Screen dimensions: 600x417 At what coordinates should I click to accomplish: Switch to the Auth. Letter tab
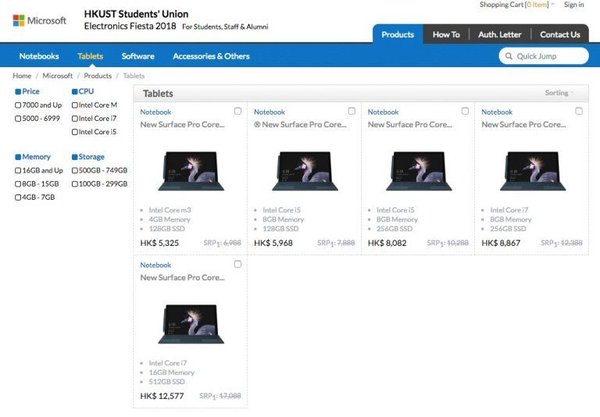(500, 34)
